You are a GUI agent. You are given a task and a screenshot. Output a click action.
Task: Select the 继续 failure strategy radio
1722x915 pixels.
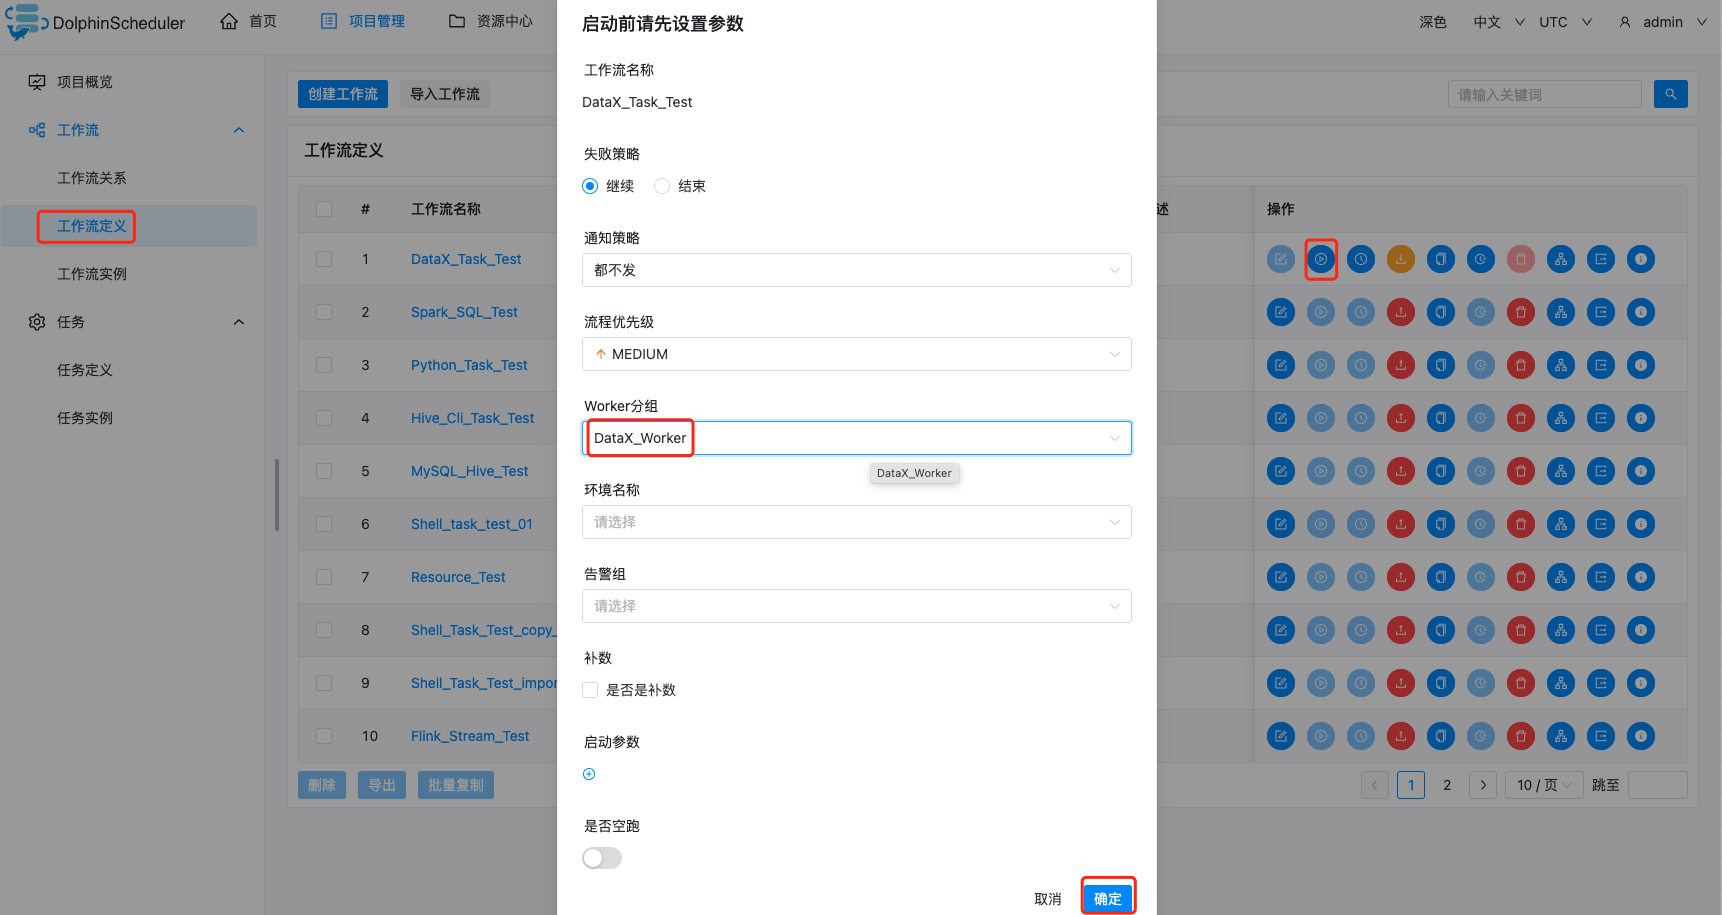click(590, 186)
